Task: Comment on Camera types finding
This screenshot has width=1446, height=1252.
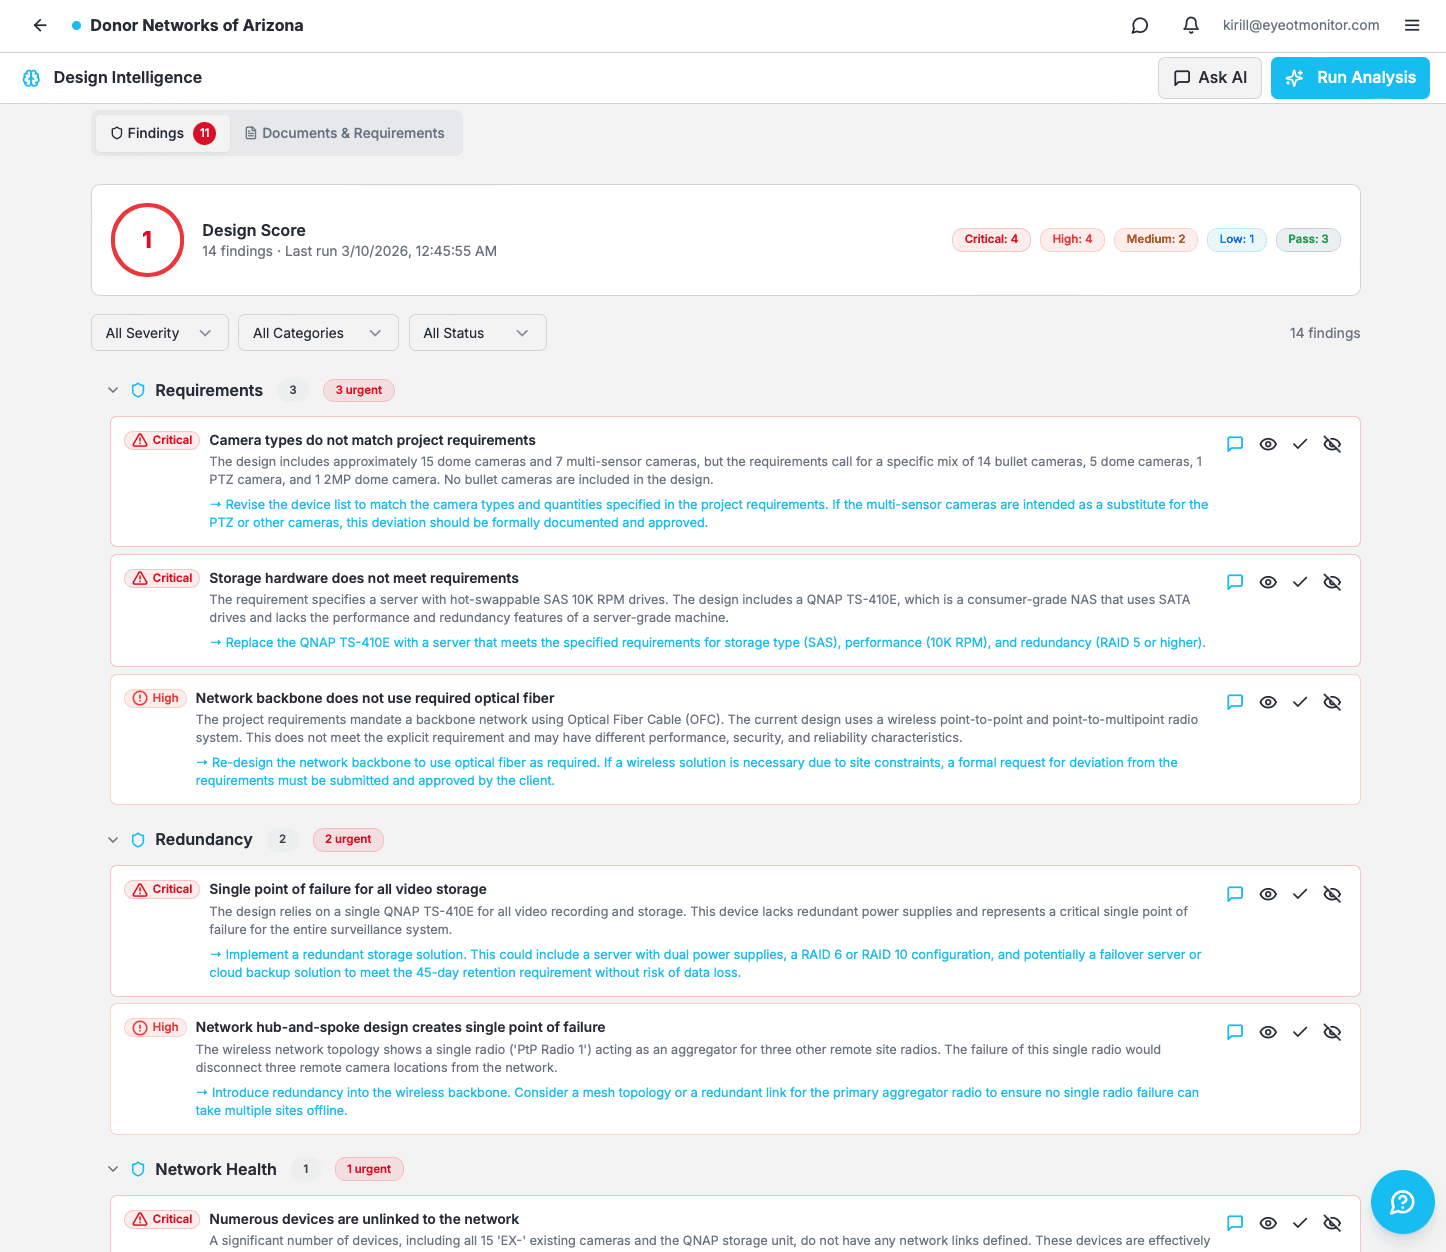Action: coord(1235,444)
